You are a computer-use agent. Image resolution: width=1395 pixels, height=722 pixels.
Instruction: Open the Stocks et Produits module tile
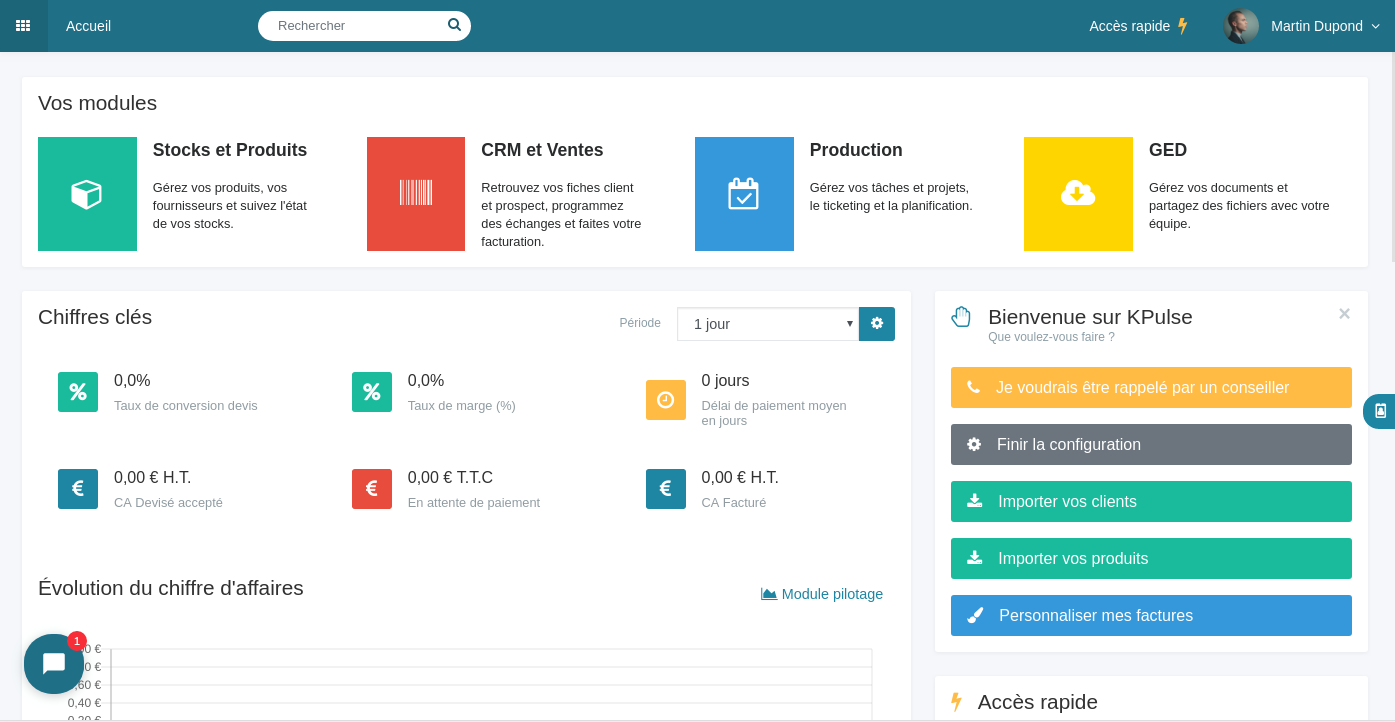point(87,194)
